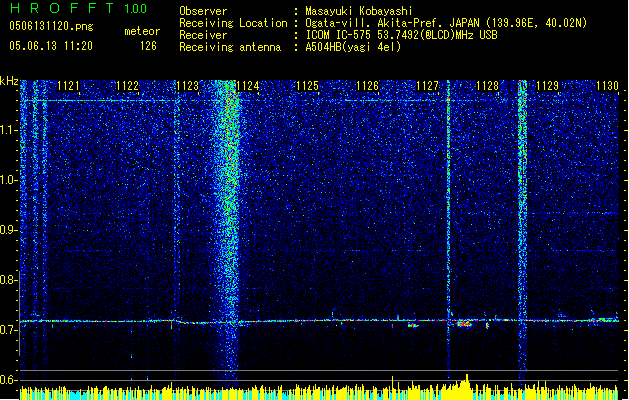Viewport: 629px width, 400px height.
Task: Click the 1121 time marker
Action: 68,86
